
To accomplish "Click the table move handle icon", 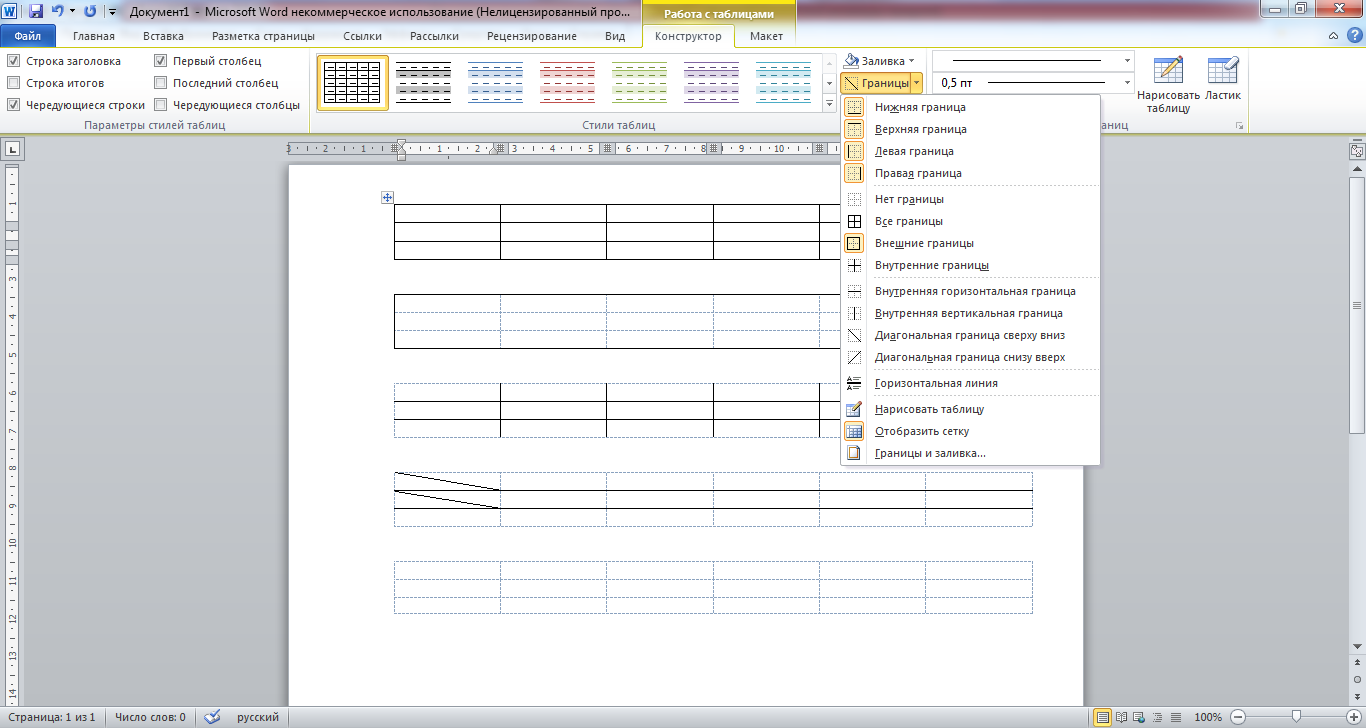I will 388,198.
